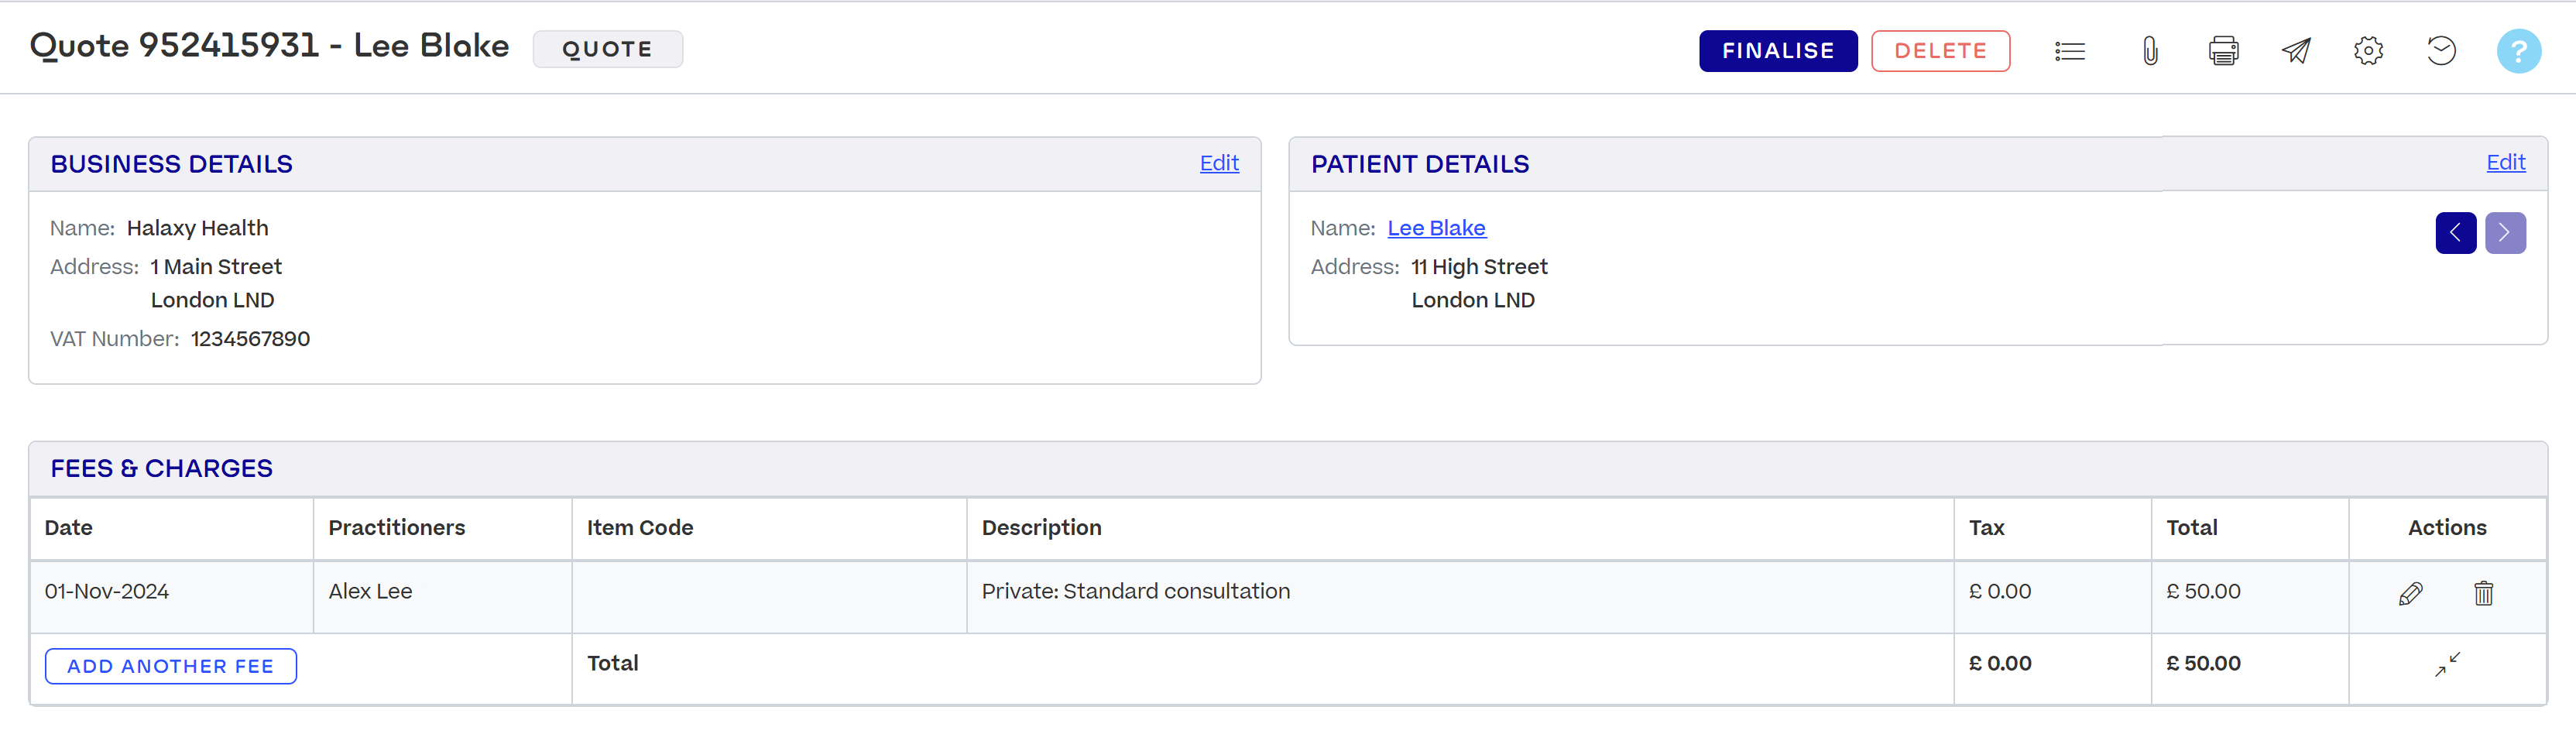The image size is (2576, 741).
Task: Open the list view icon
Action: click(x=2069, y=51)
